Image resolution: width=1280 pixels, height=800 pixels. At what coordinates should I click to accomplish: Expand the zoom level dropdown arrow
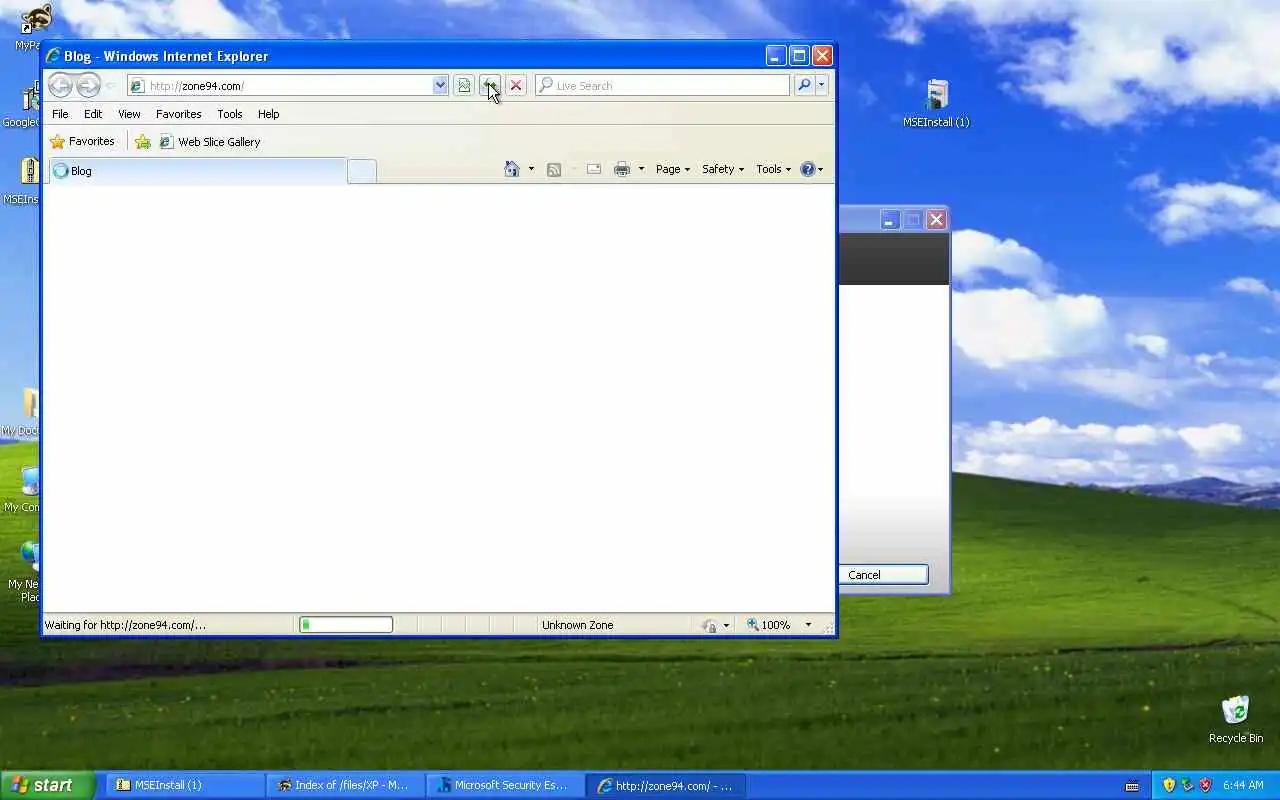[x=808, y=625]
